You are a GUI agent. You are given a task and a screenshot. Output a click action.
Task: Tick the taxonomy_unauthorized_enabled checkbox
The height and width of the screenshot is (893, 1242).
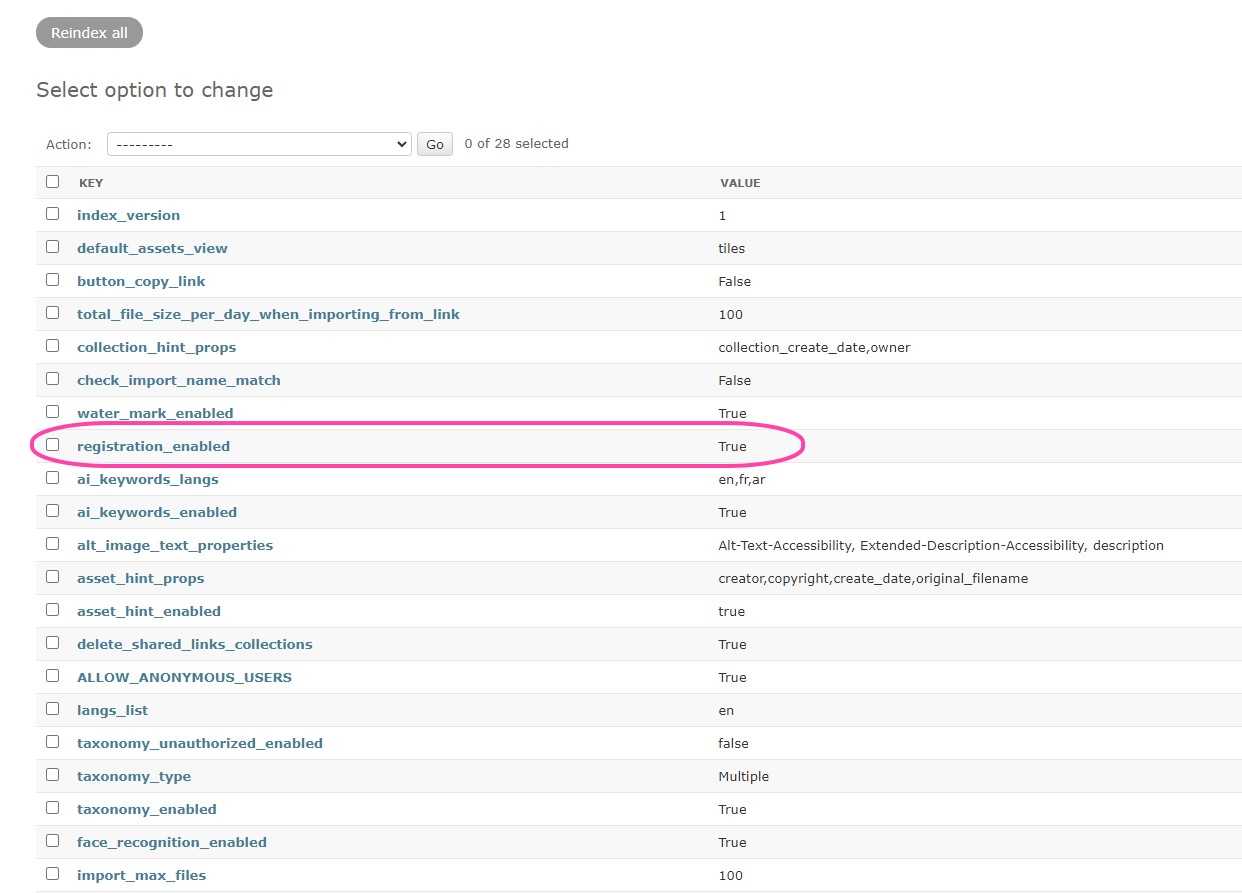52,742
